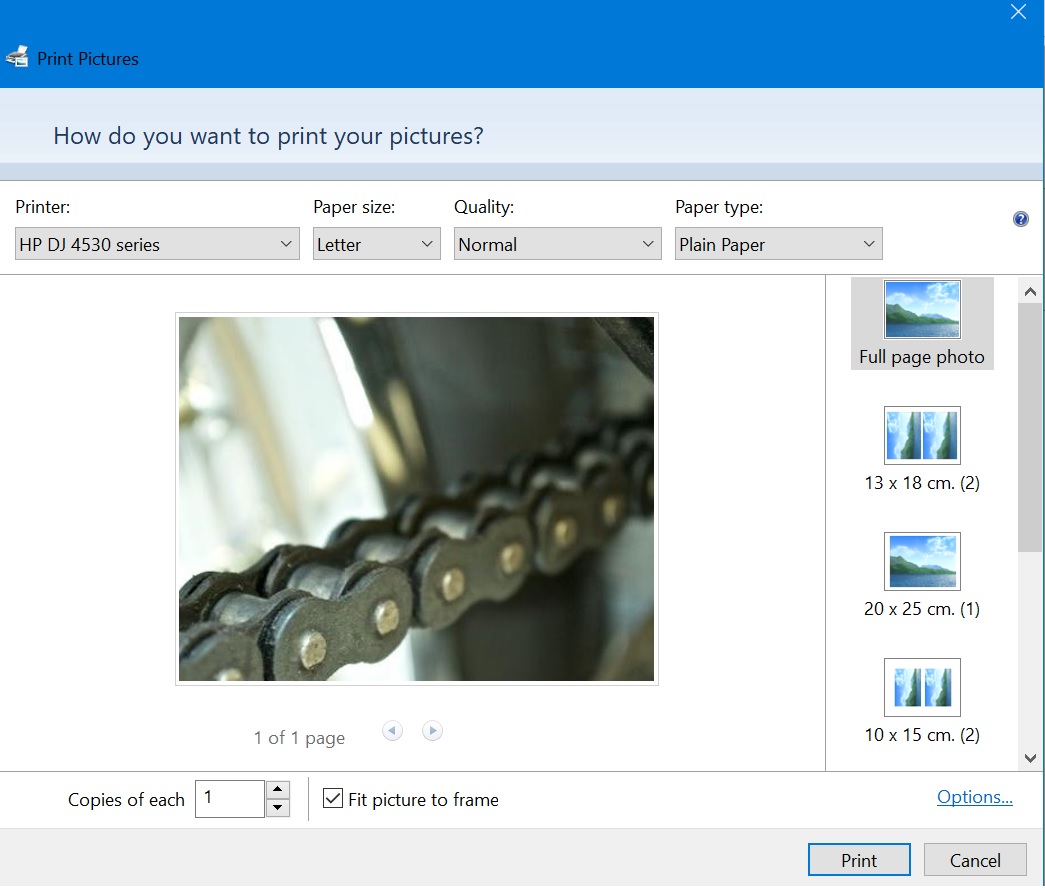Open the Paper type dropdown
The image size is (1045, 890).
pos(778,245)
